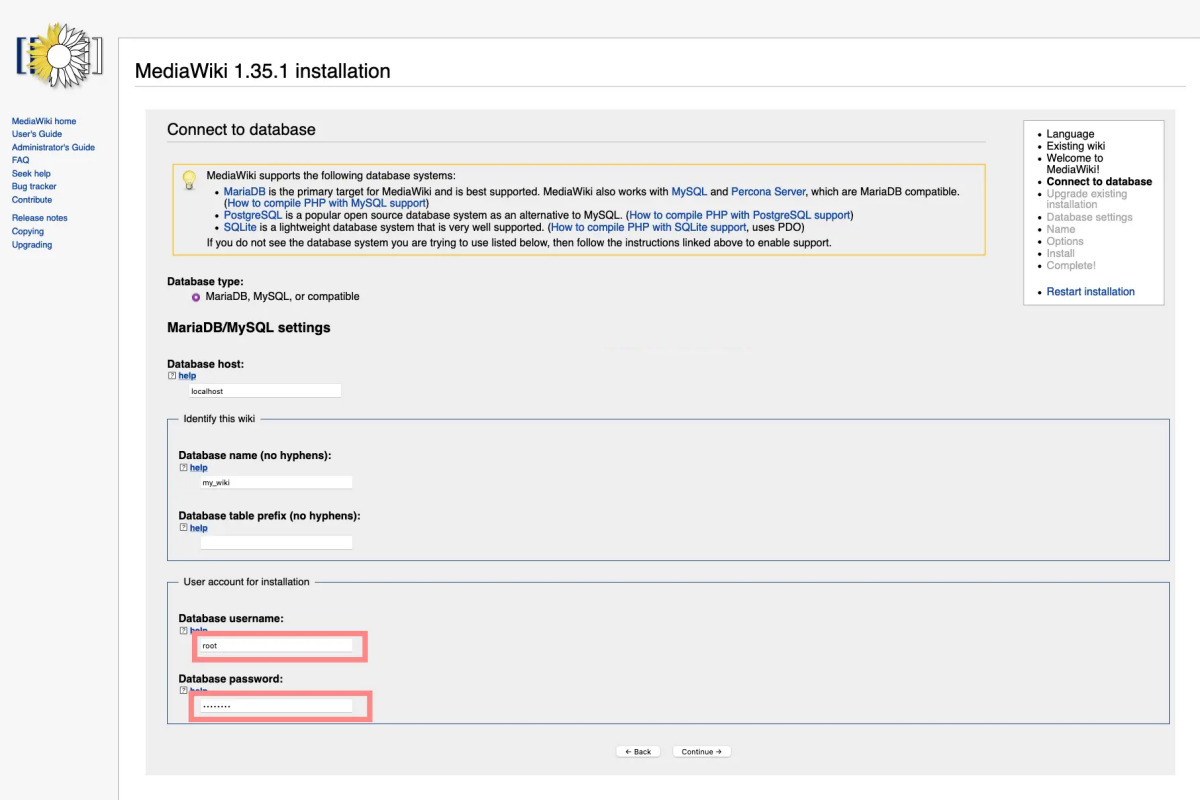
Task: Select MariaDB, MySQL, or compatible radio button
Action: pyautogui.click(x=196, y=297)
